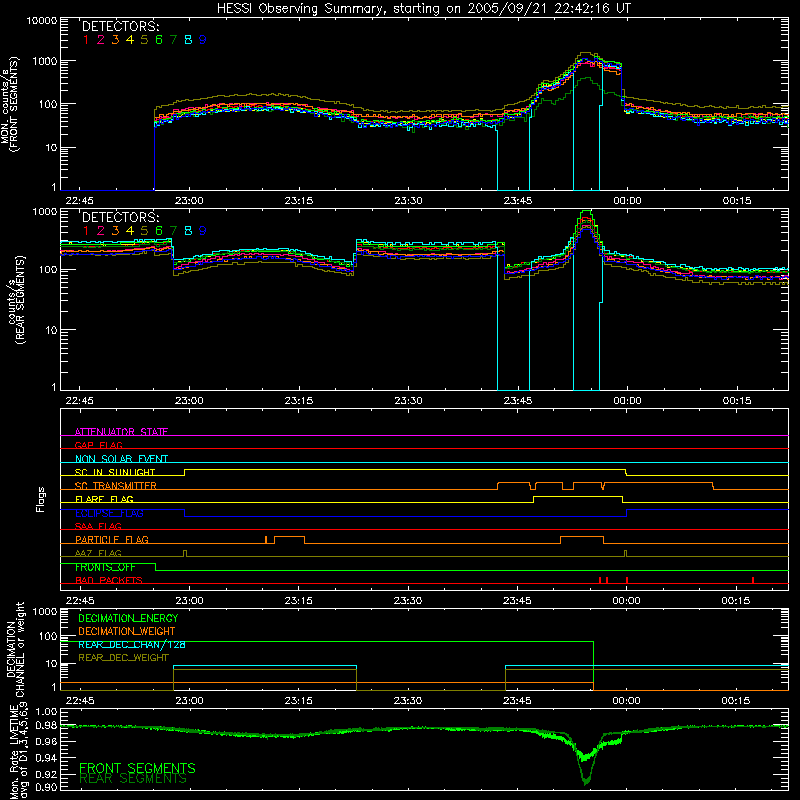
Task: Click orange detector 3 in the front segments legend
Action: (115, 40)
